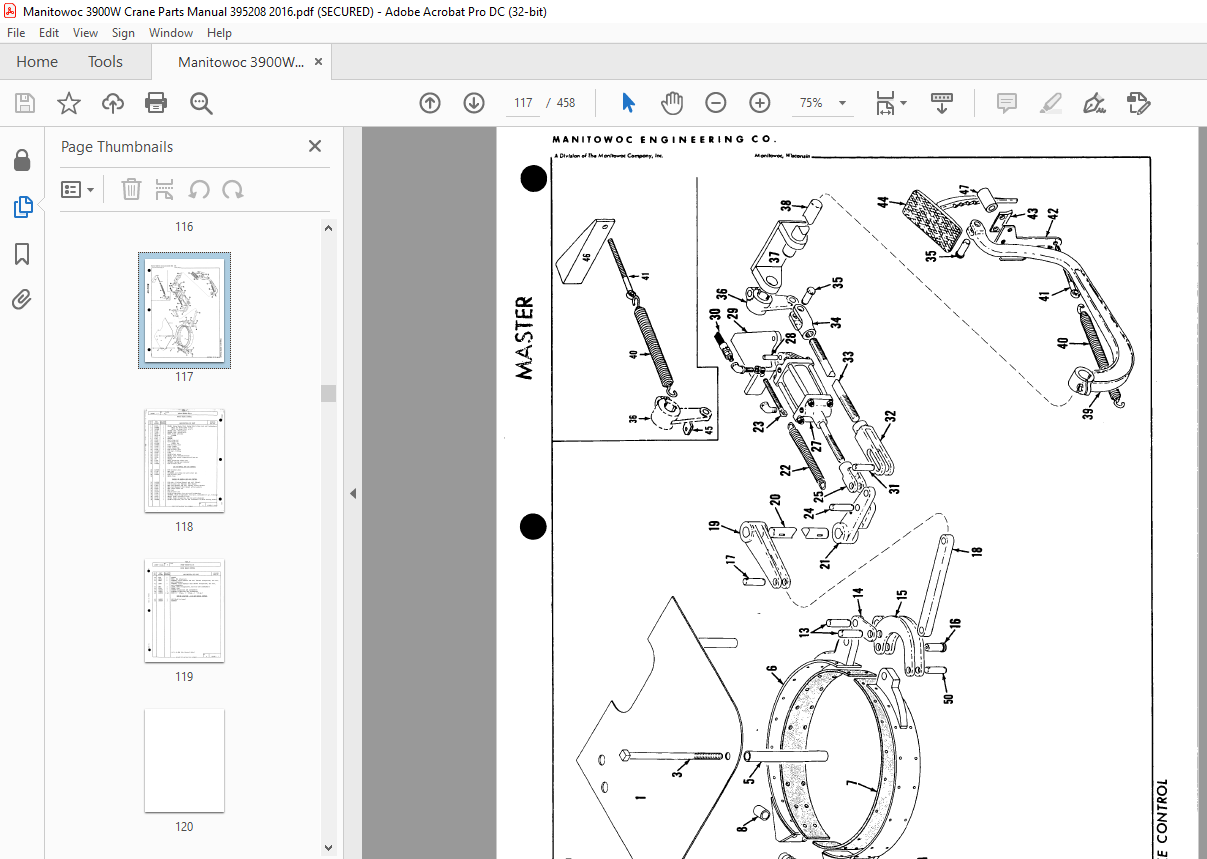Click the page number field showing 117
1207x859 pixels.
[523, 103]
